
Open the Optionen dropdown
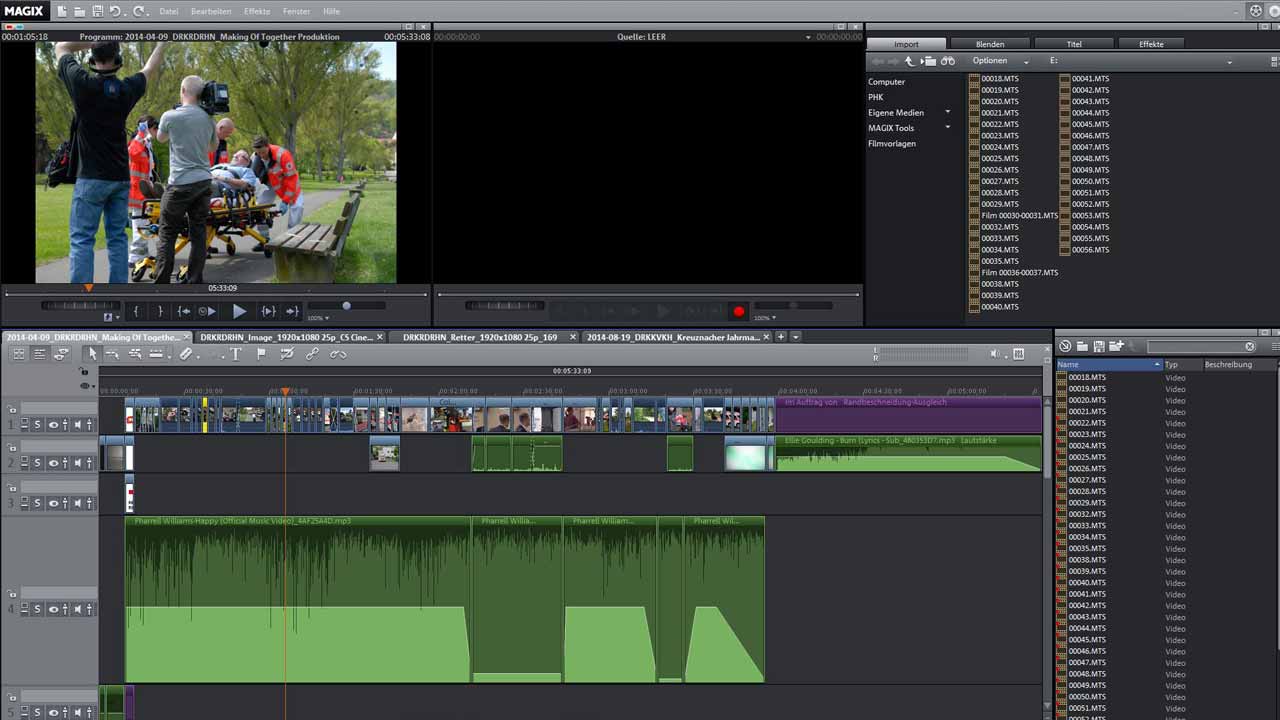point(990,61)
